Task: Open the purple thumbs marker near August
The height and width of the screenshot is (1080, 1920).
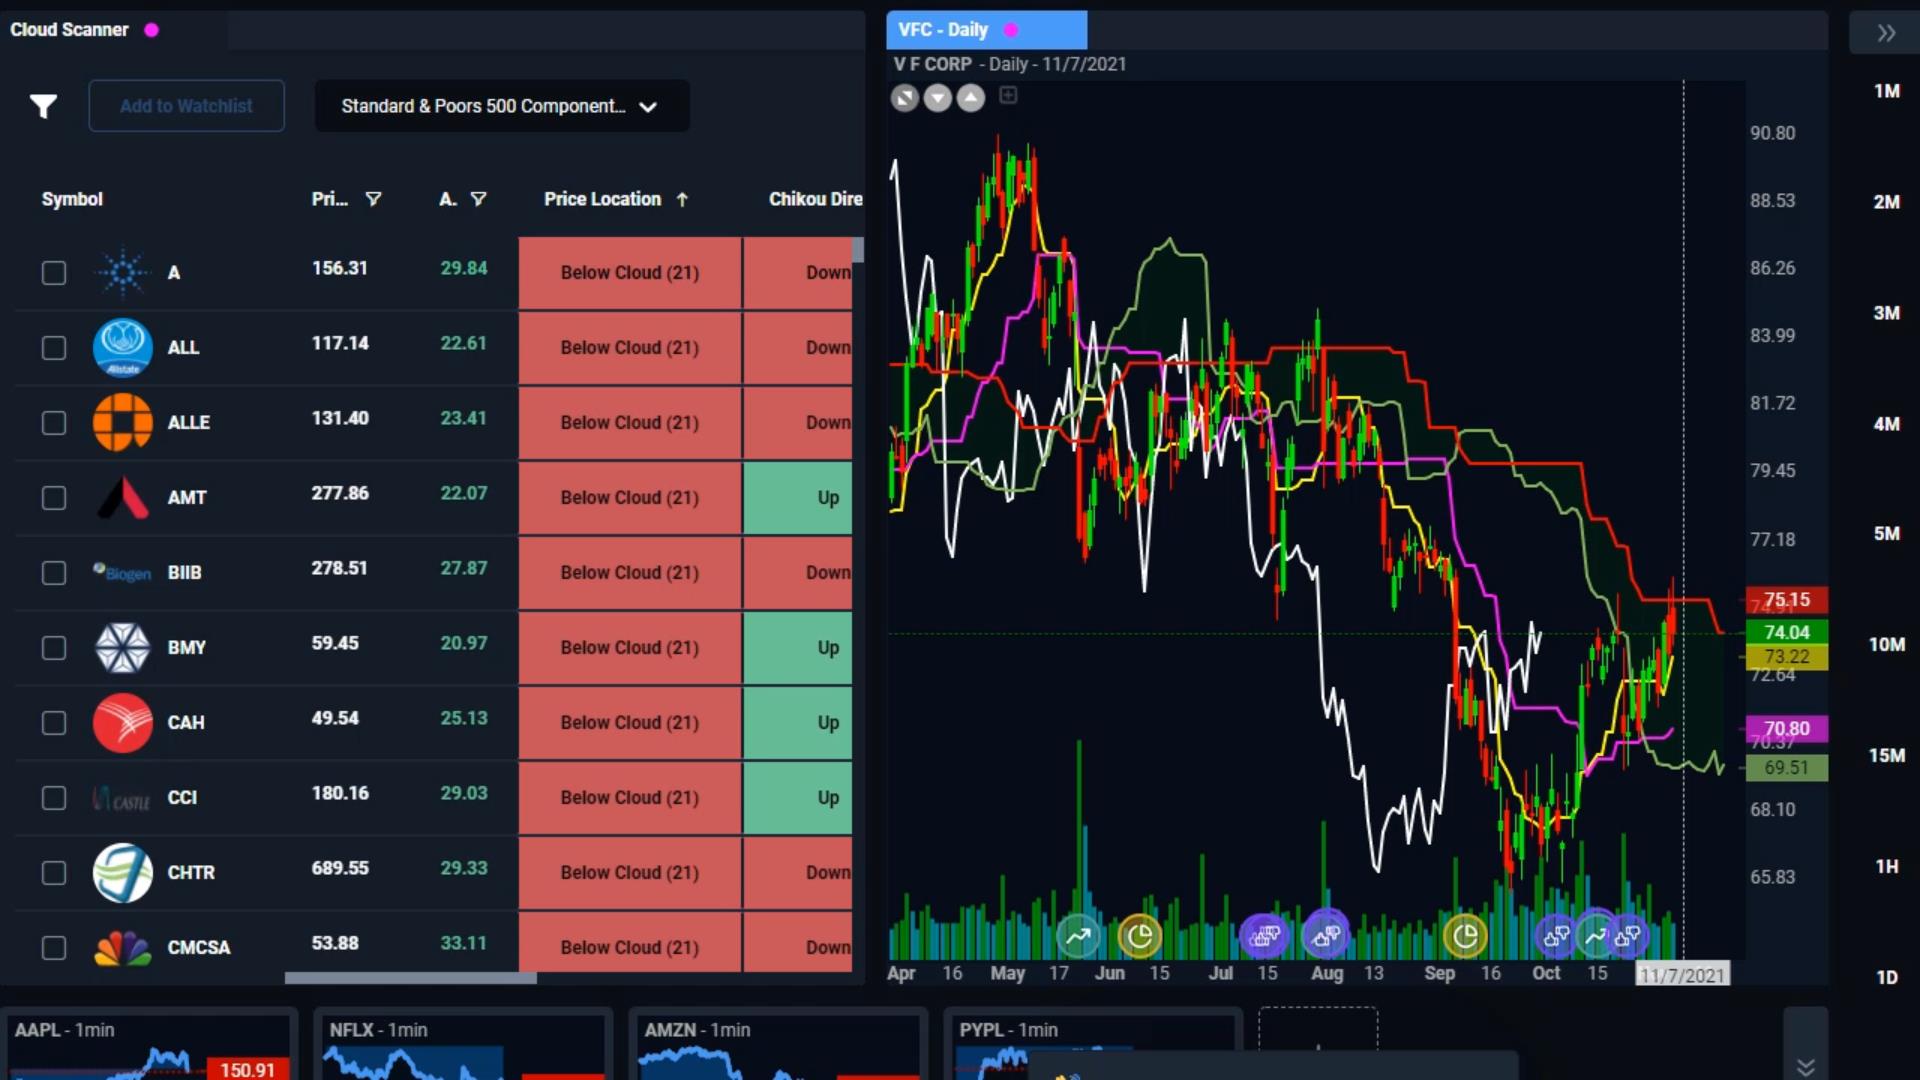Action: pyautogui.click(x=1327, y=935)
